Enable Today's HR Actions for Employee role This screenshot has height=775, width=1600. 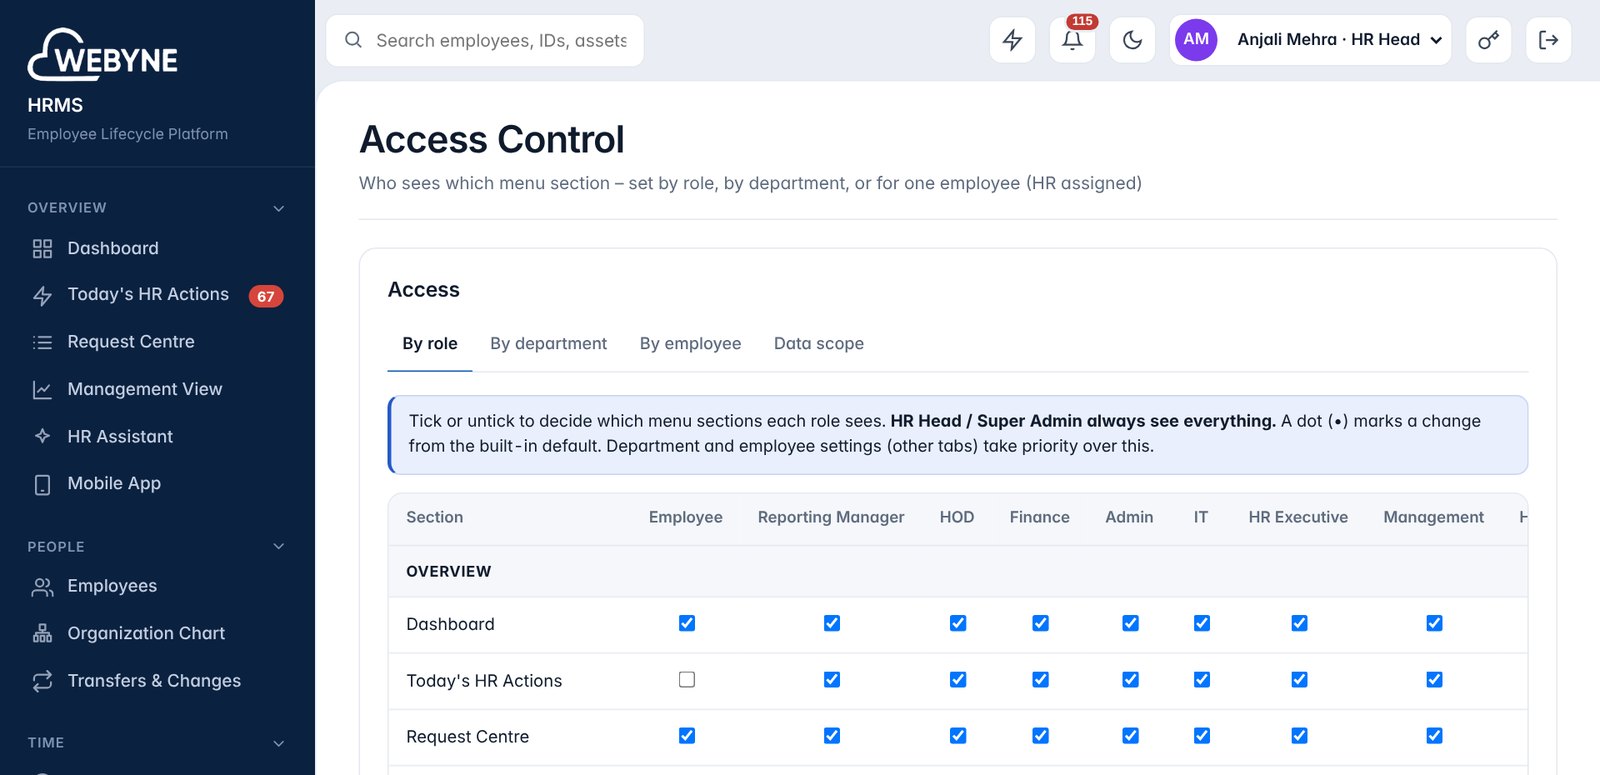[x=687, y=680]
